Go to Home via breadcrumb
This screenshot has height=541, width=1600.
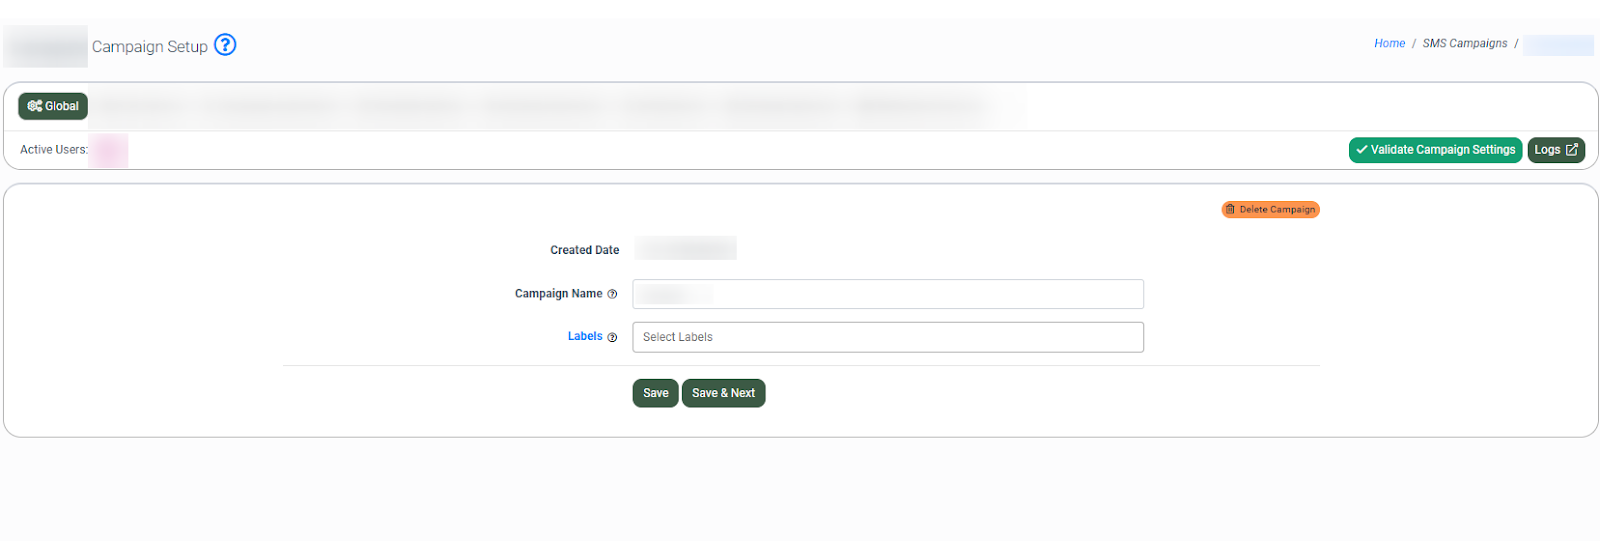click(1389, 43)
